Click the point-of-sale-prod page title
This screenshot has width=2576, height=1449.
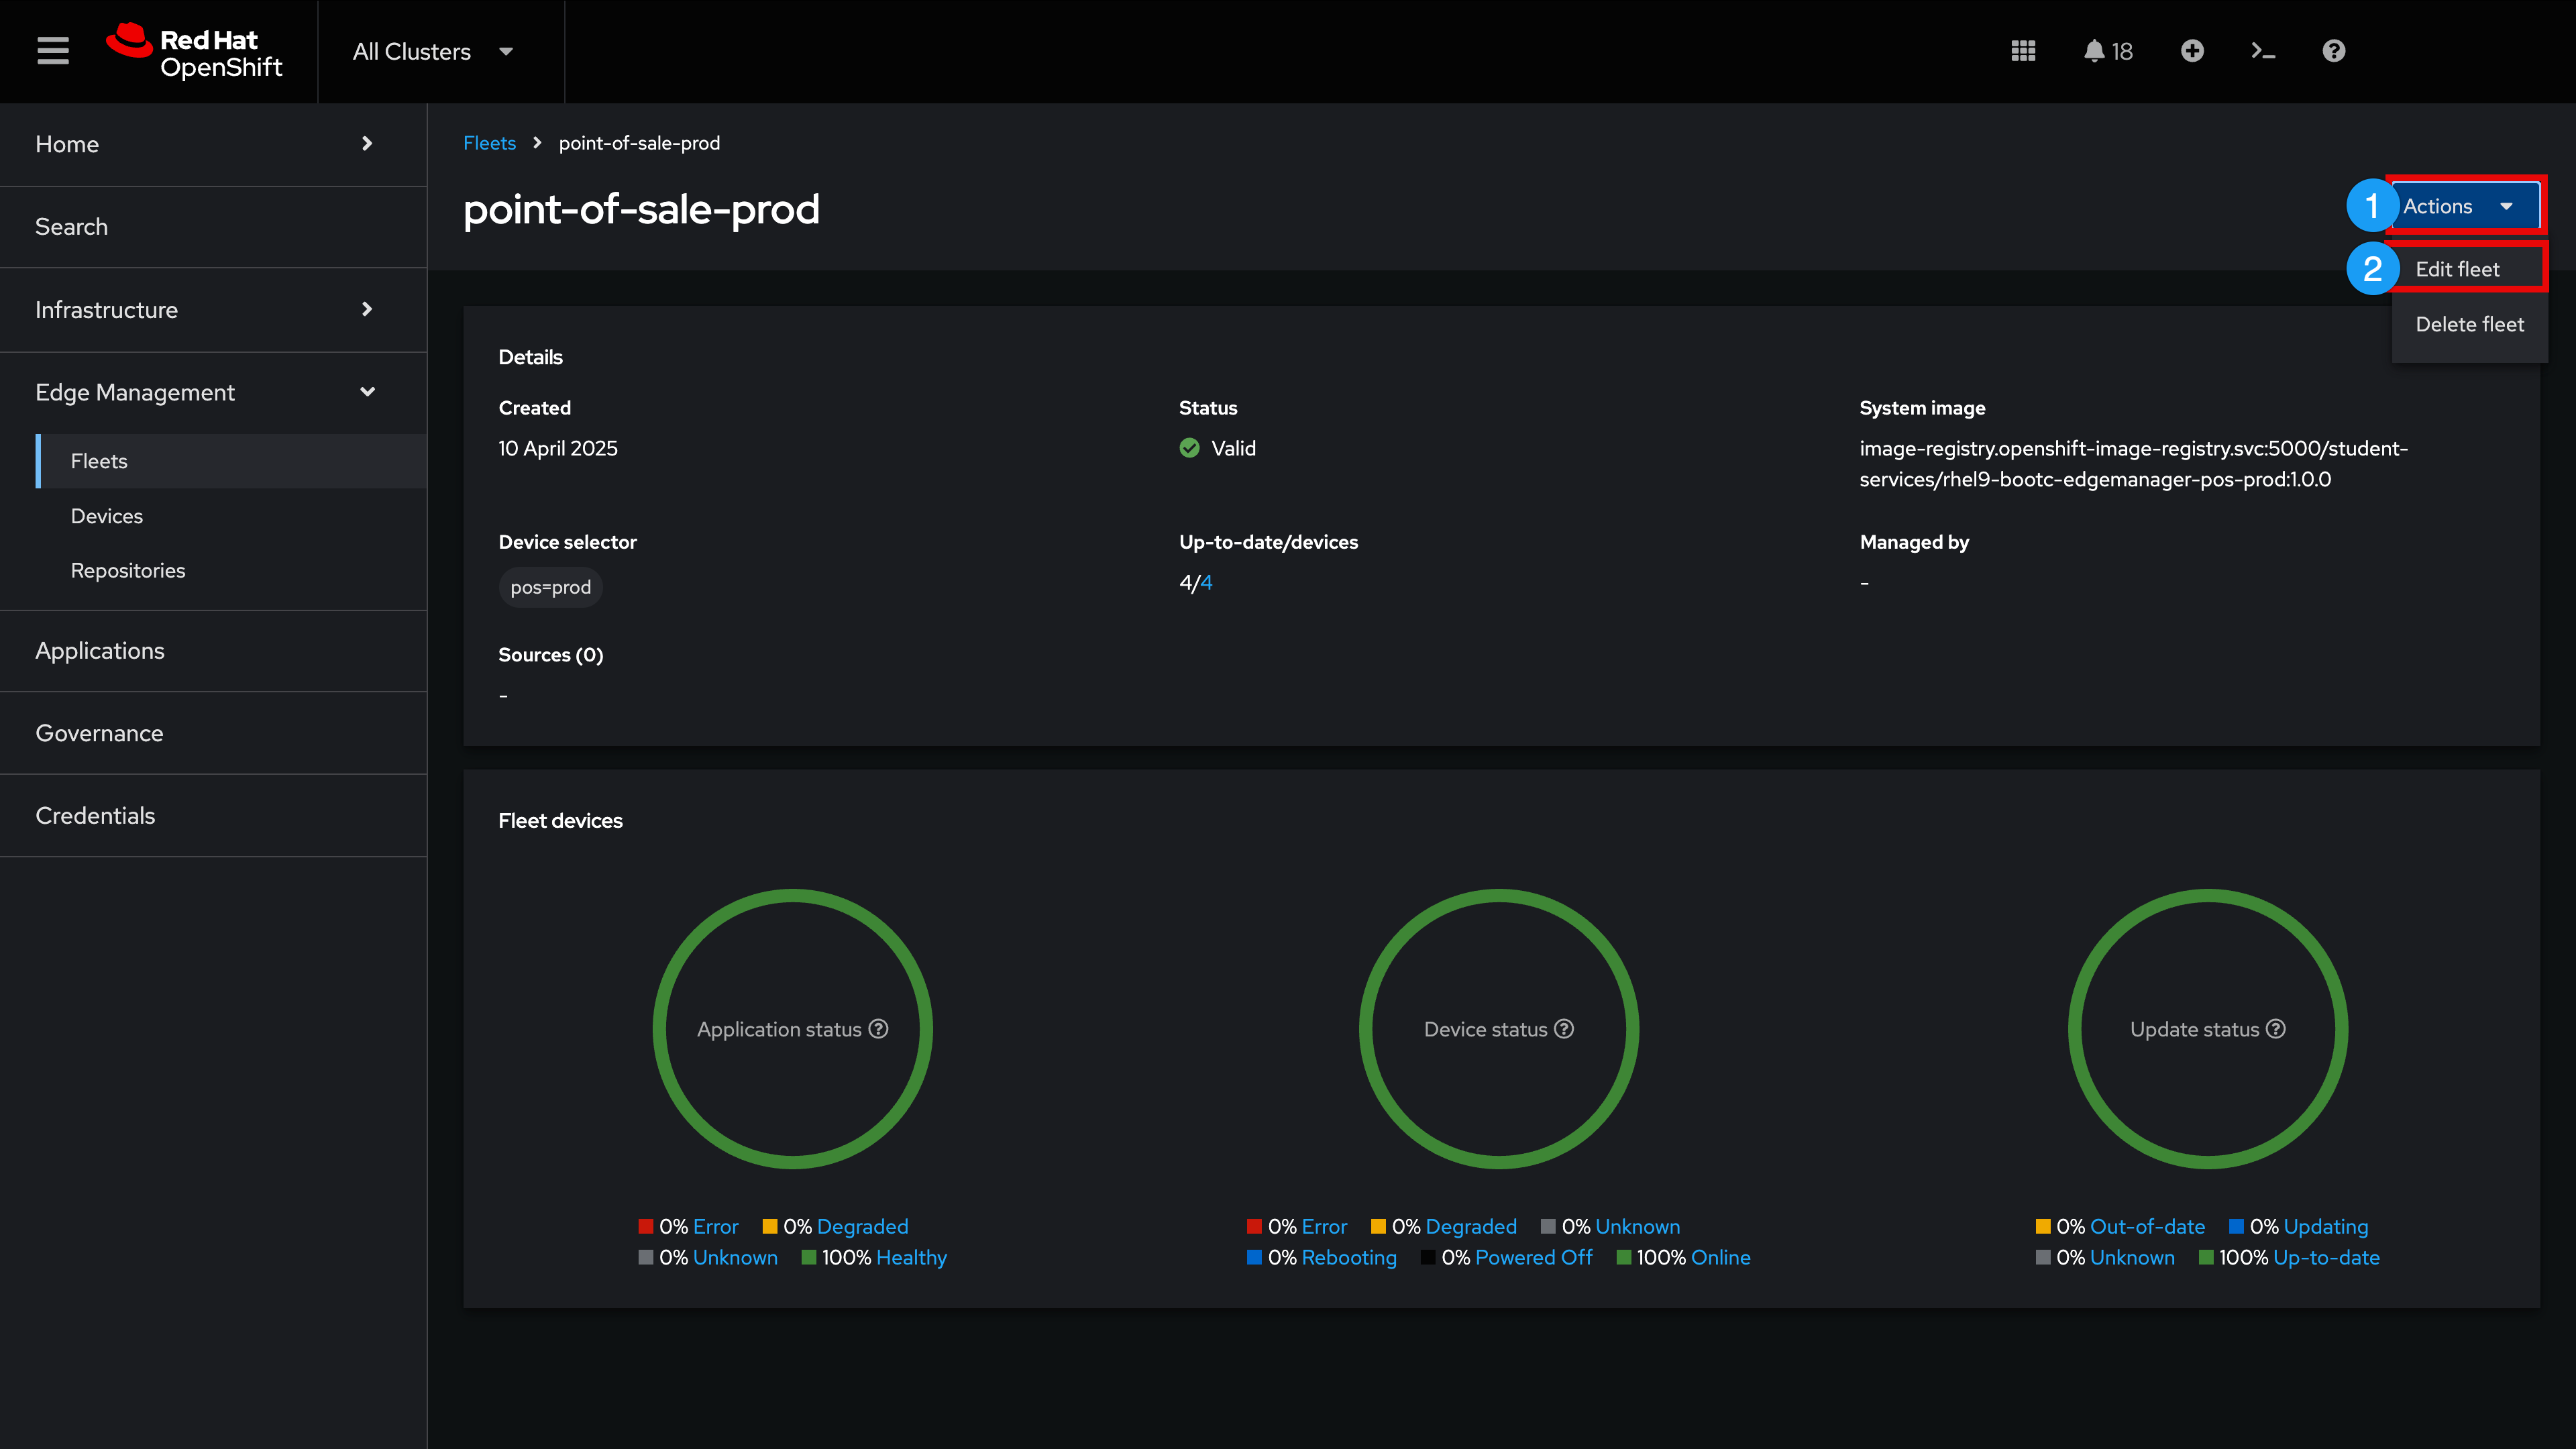tap(641, 209)
